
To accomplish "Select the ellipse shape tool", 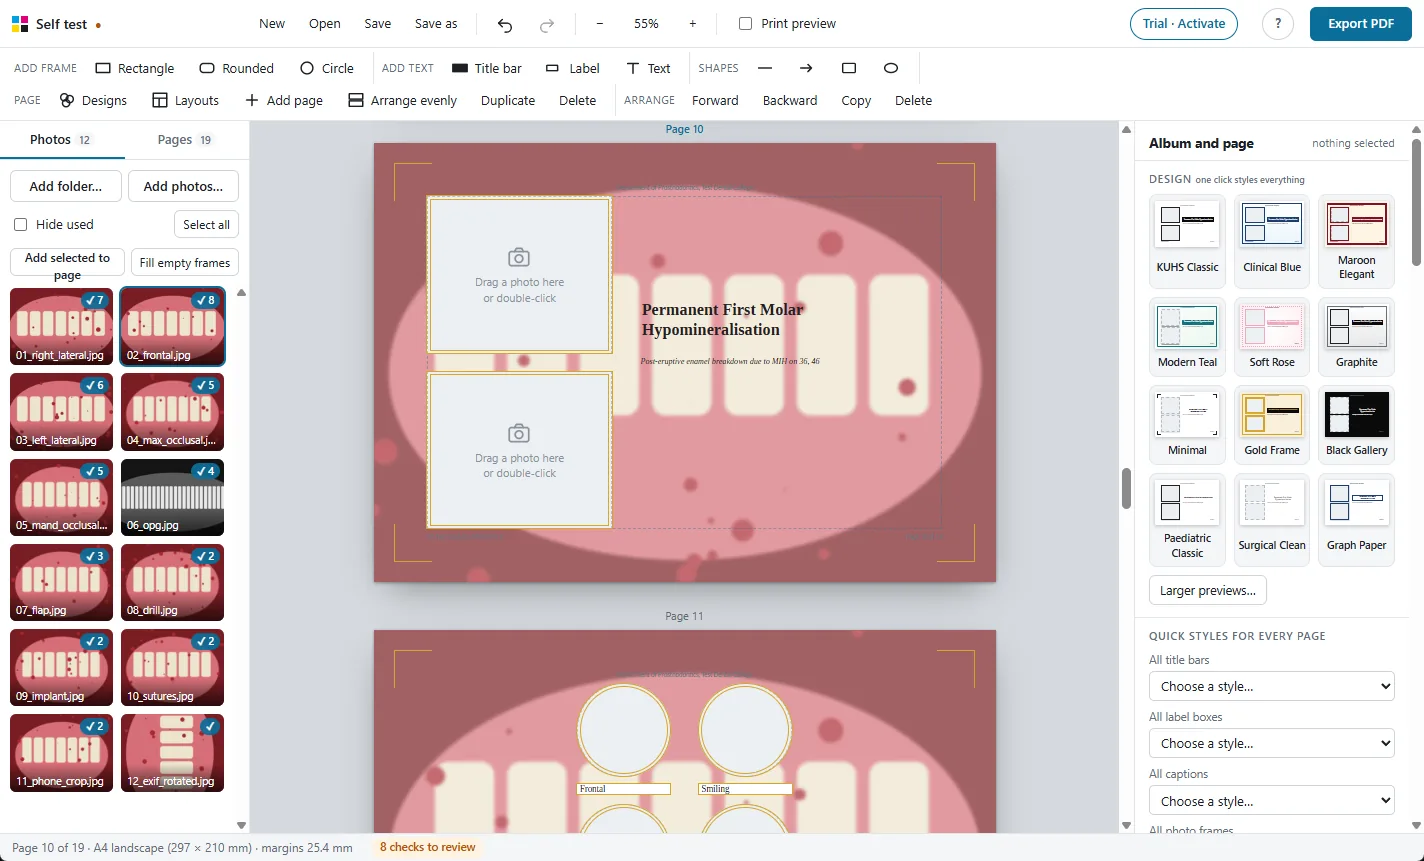I will (891, 68).
